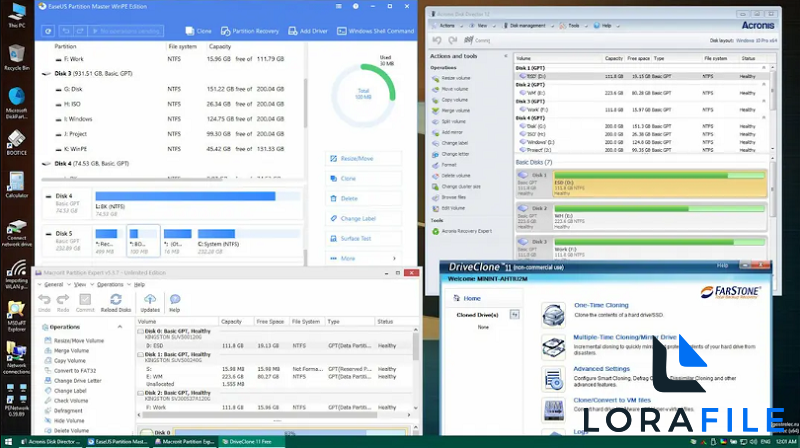The width and height of the screenshot is (800, 448).
Task: Click Reload Disks in Macrorit toolbar
Action: [x=116, y=303]
